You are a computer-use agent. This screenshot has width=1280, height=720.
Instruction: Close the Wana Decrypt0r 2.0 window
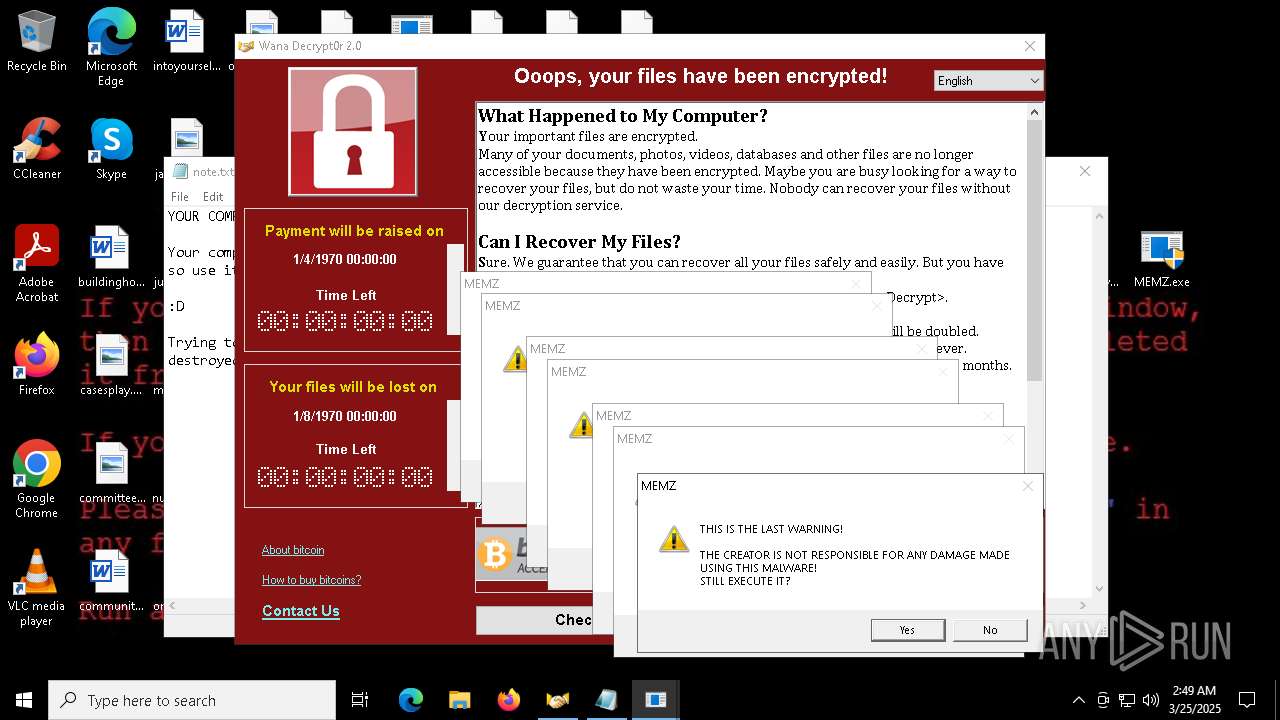click(x=1030, y=46)
